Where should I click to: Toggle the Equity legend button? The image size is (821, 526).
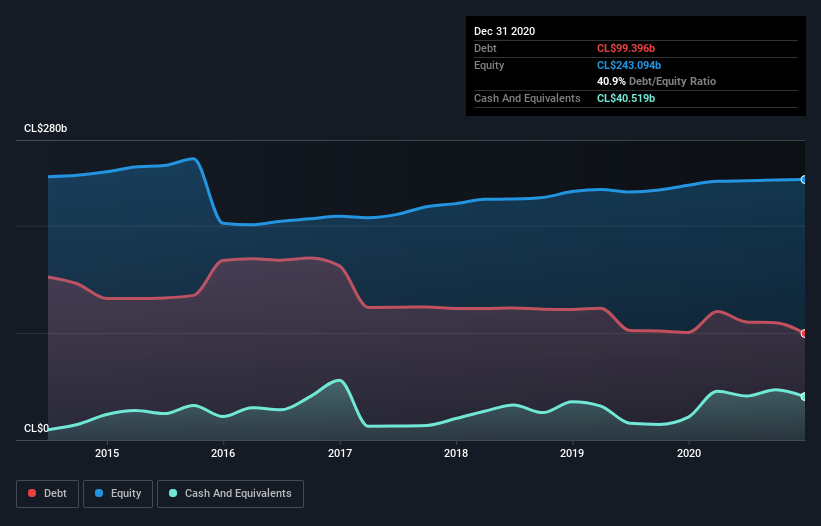[x=118, y=494]
